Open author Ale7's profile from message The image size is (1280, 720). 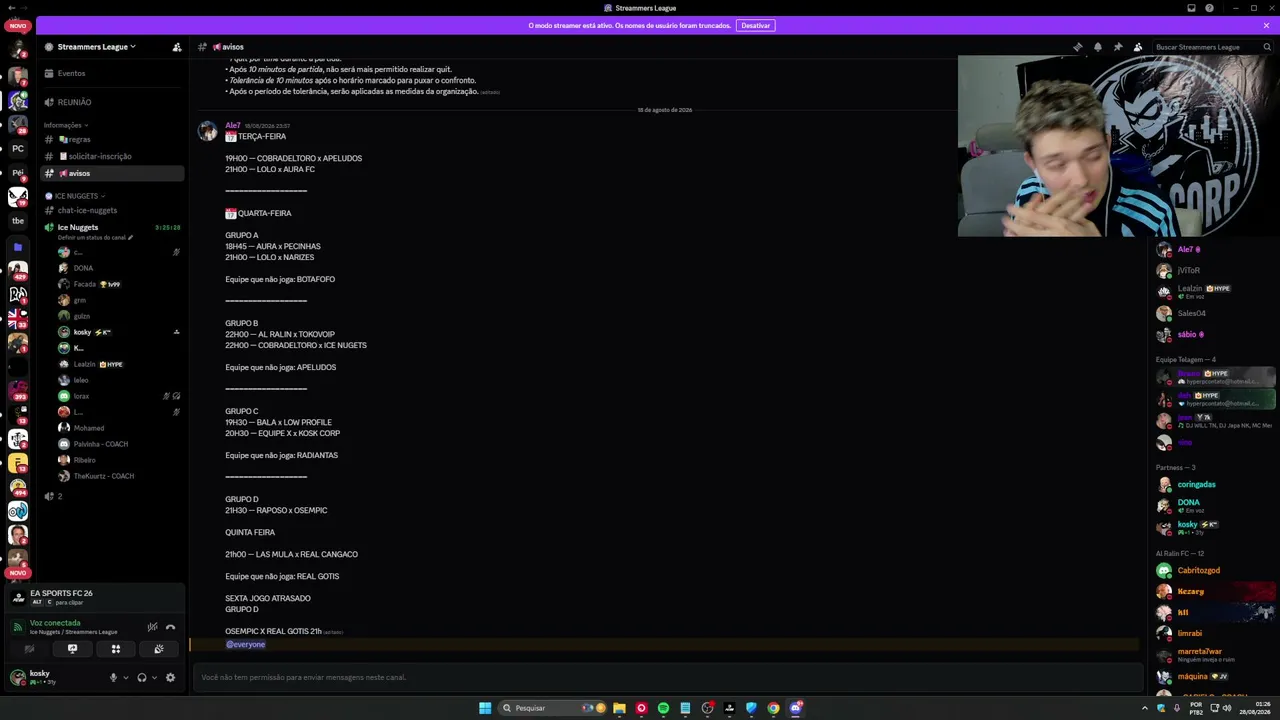(x=232, y=125)
